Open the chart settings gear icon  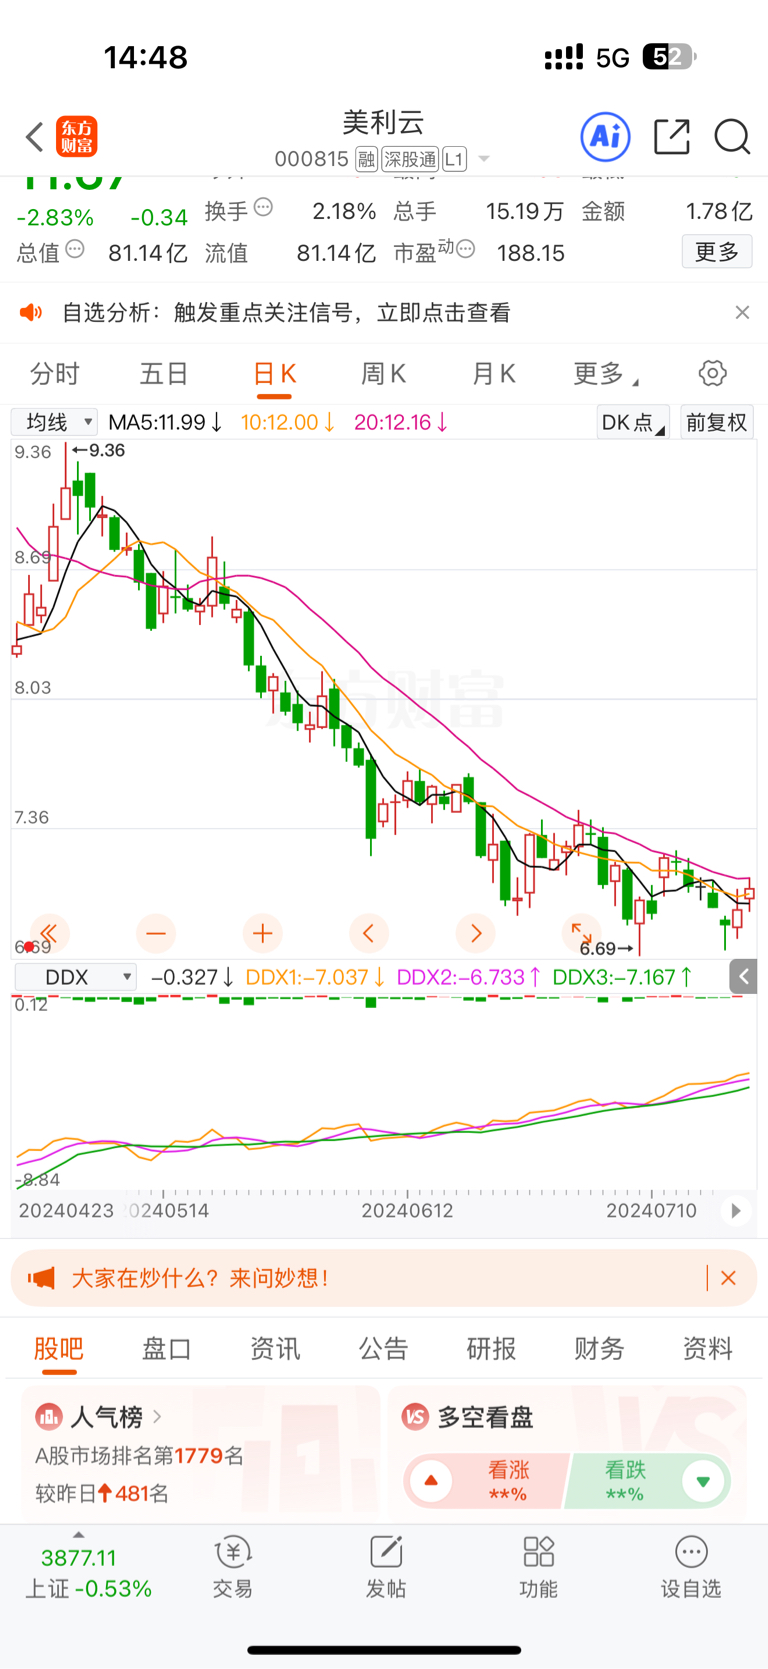coord(712,373)
